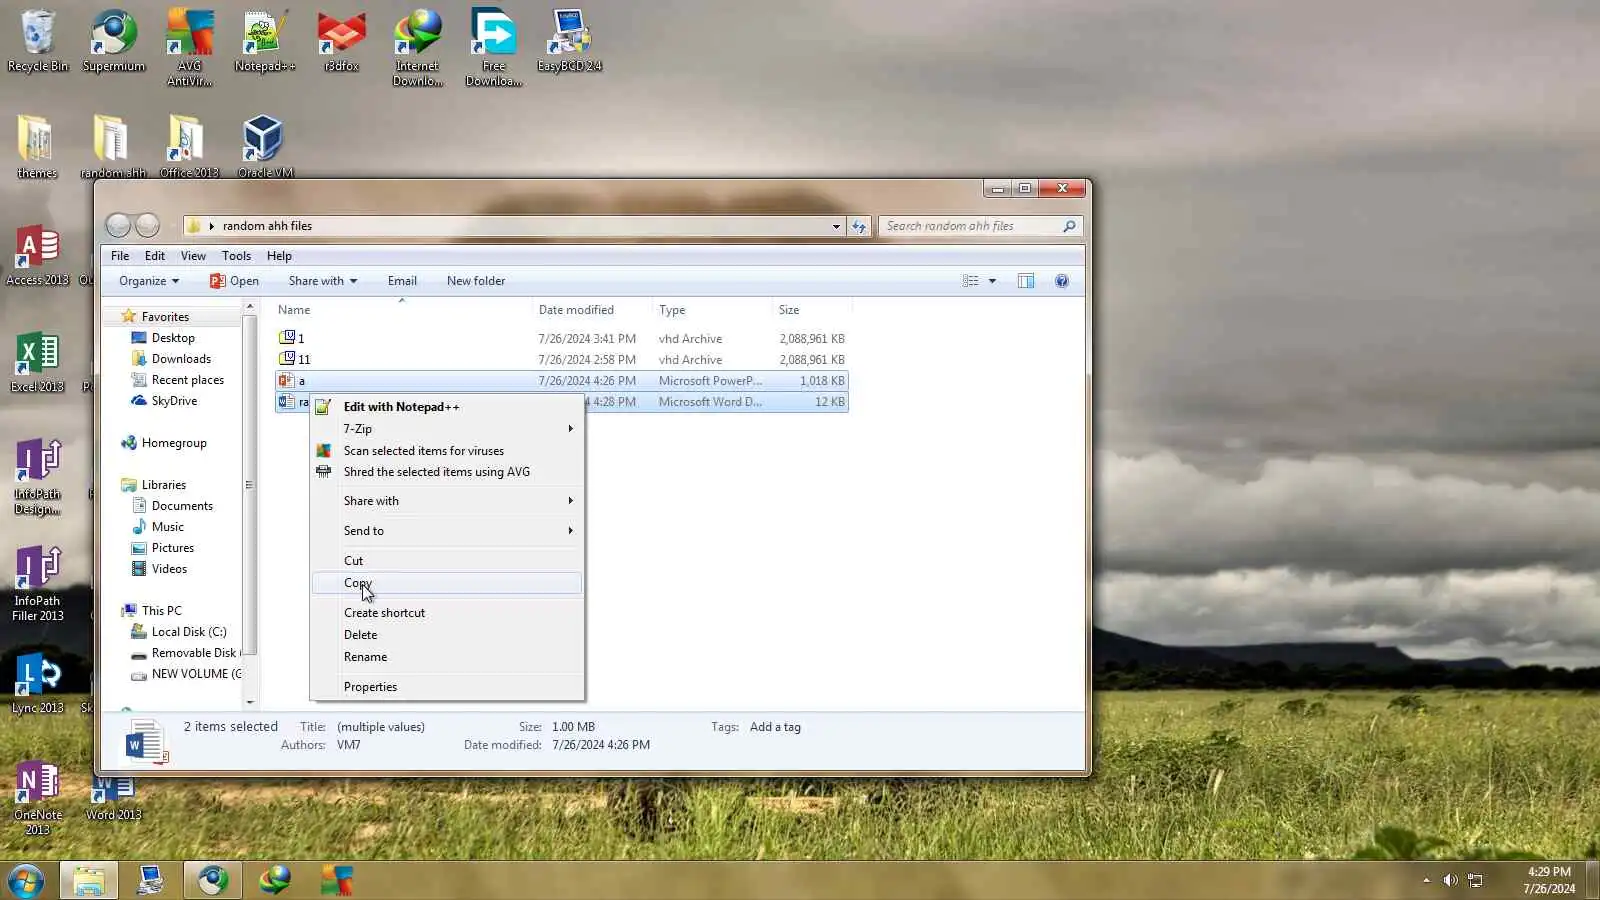Expand the 7-Zip submenu
Screen dimensions: 1600x900
447,429
